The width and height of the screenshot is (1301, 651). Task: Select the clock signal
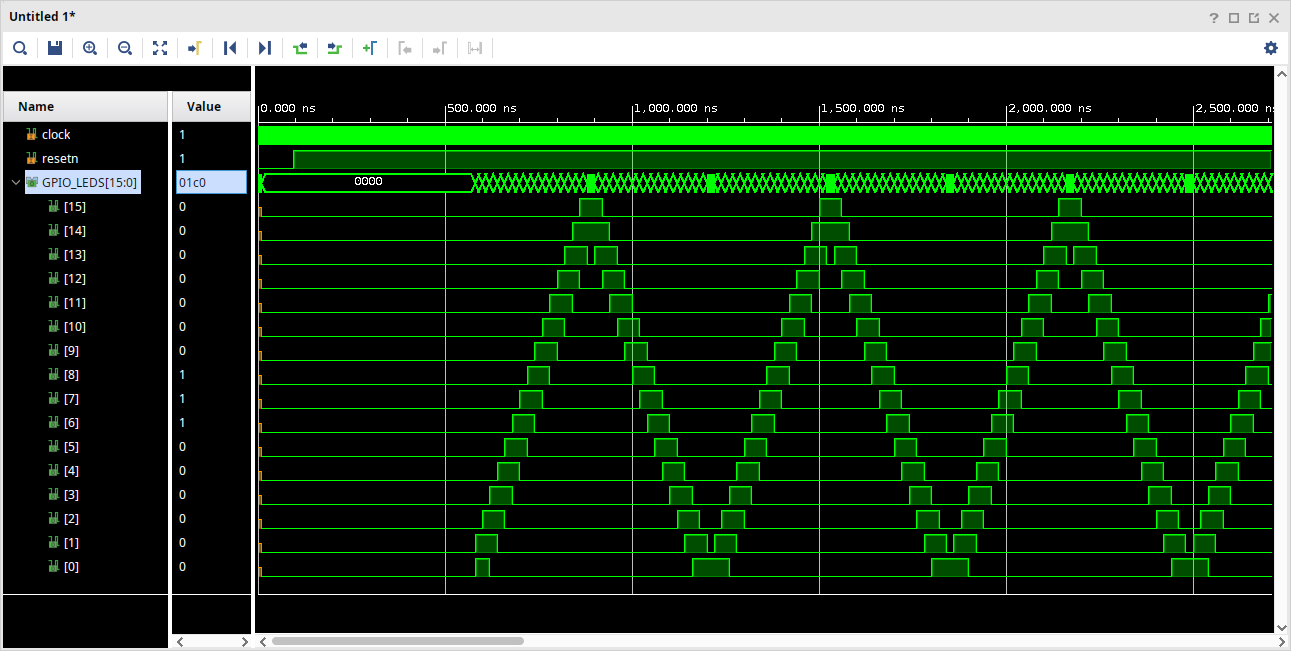pos(56,135)
